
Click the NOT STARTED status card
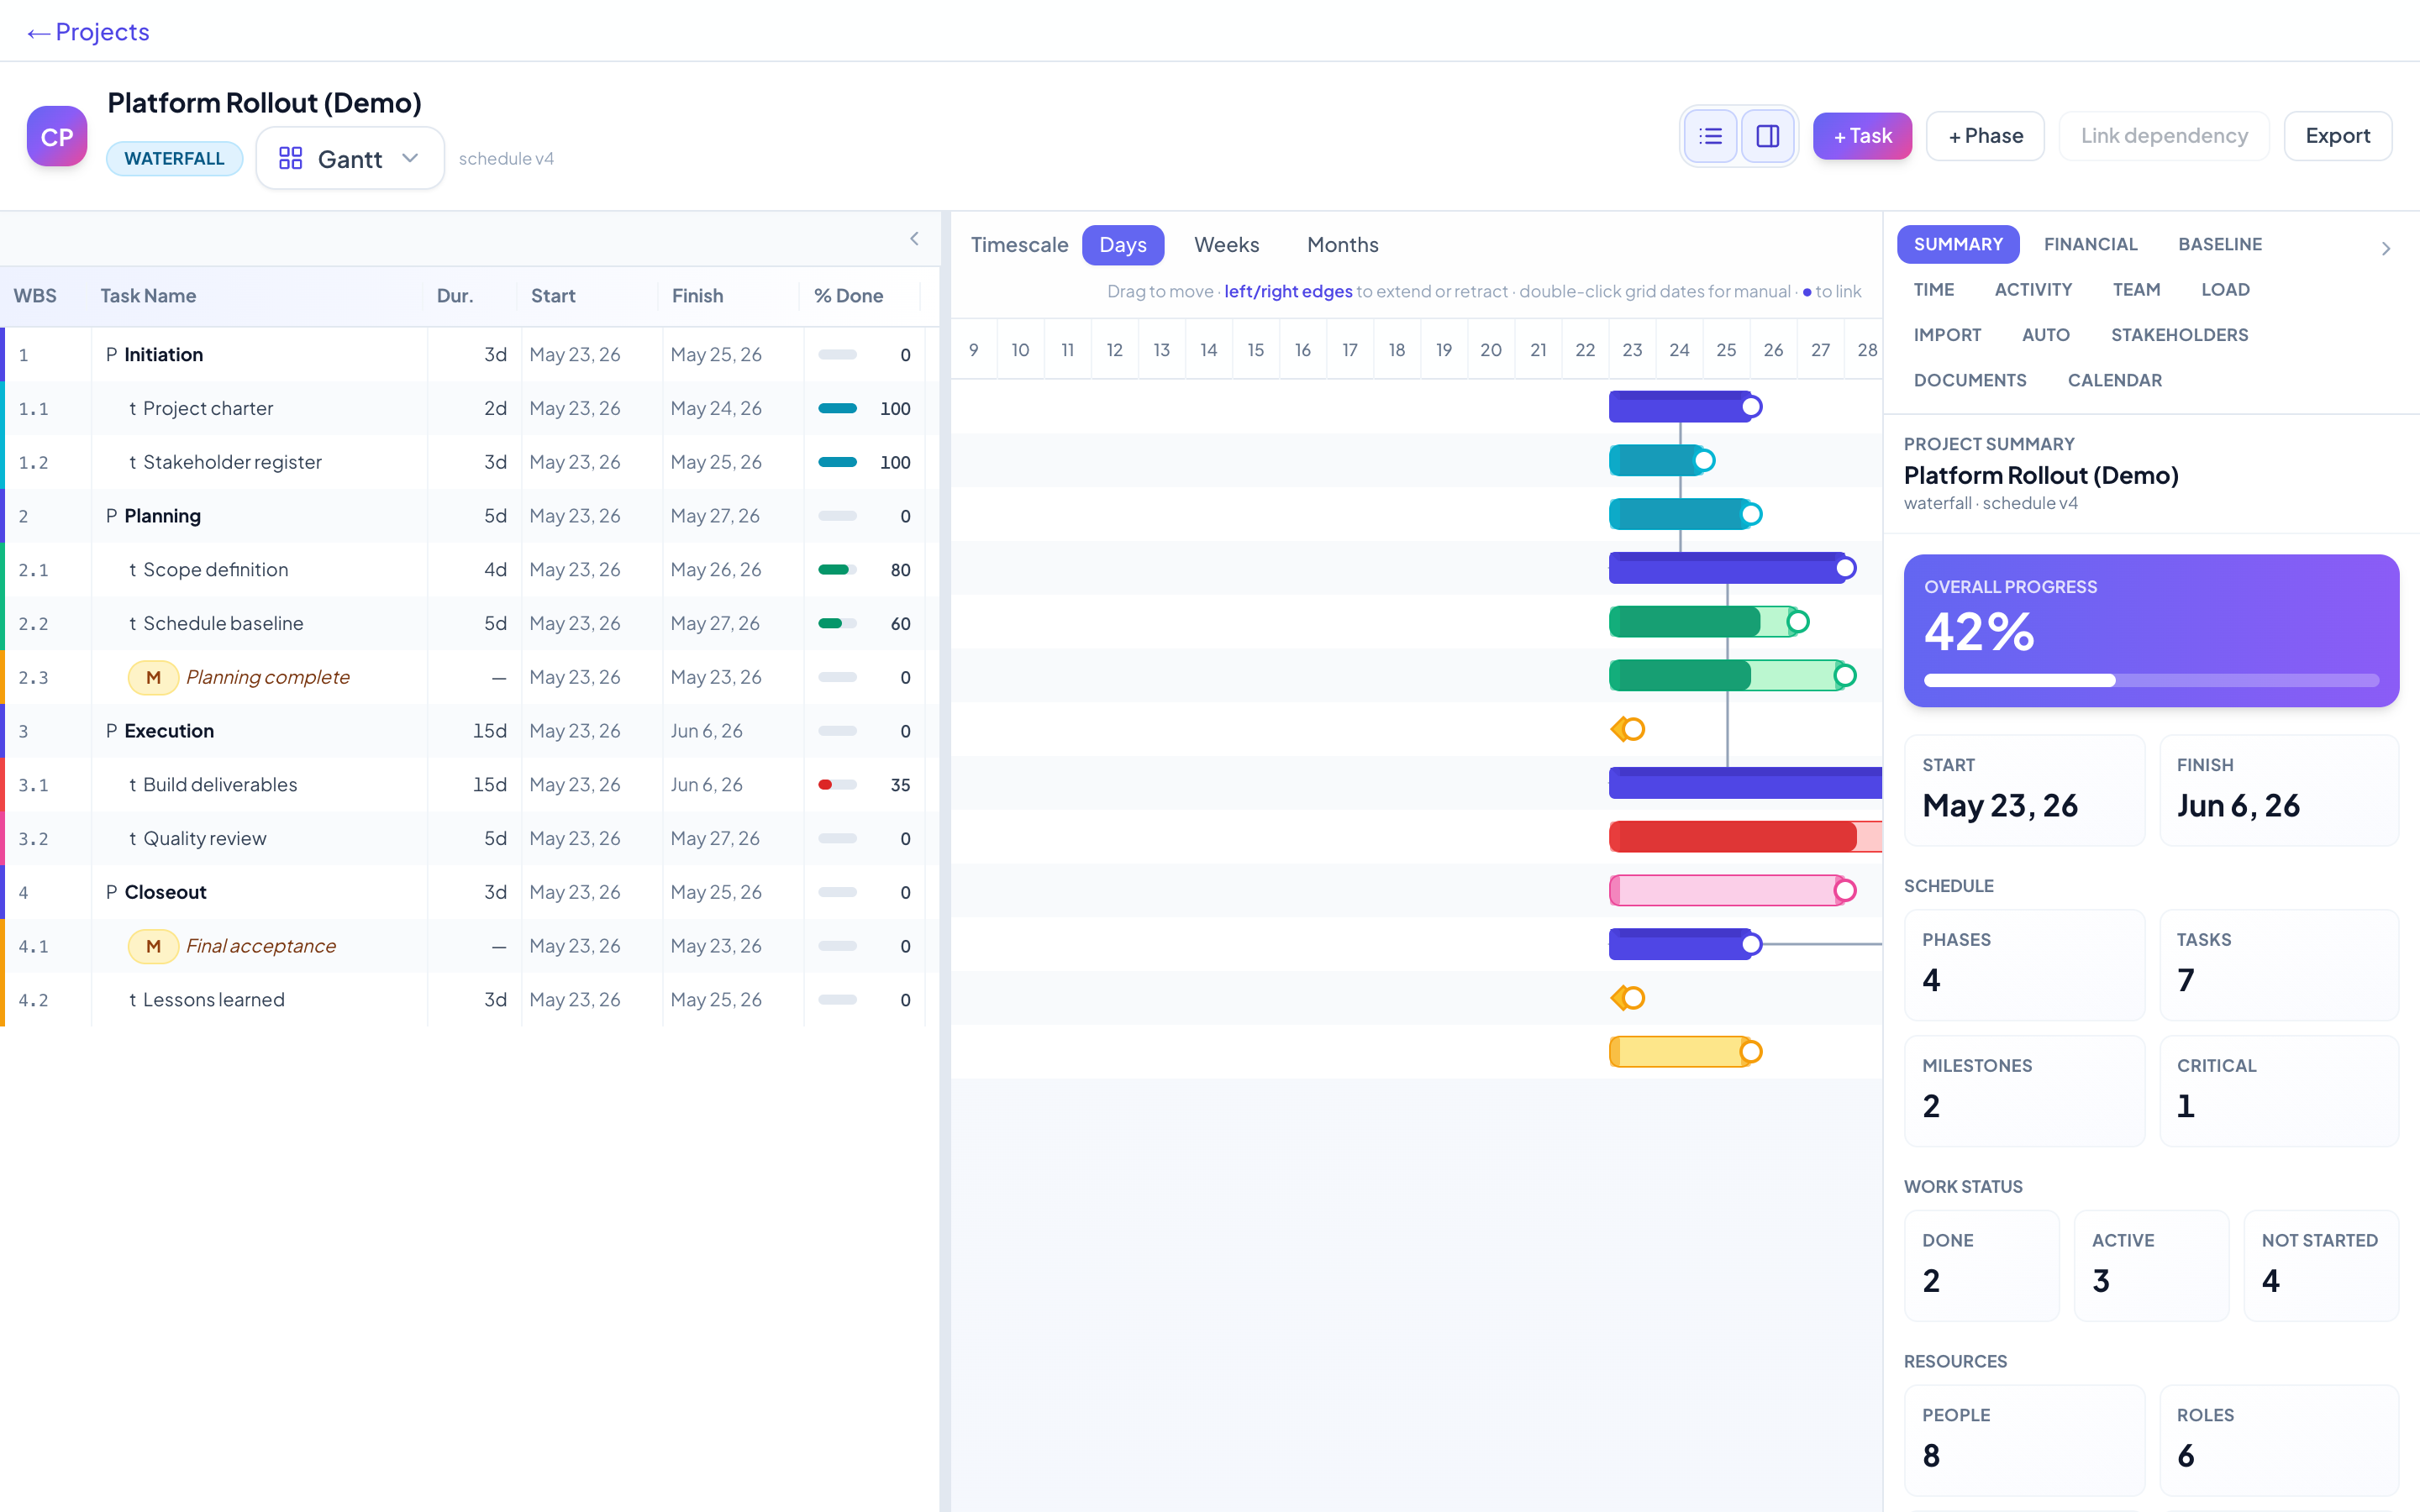[2320, 1266]
